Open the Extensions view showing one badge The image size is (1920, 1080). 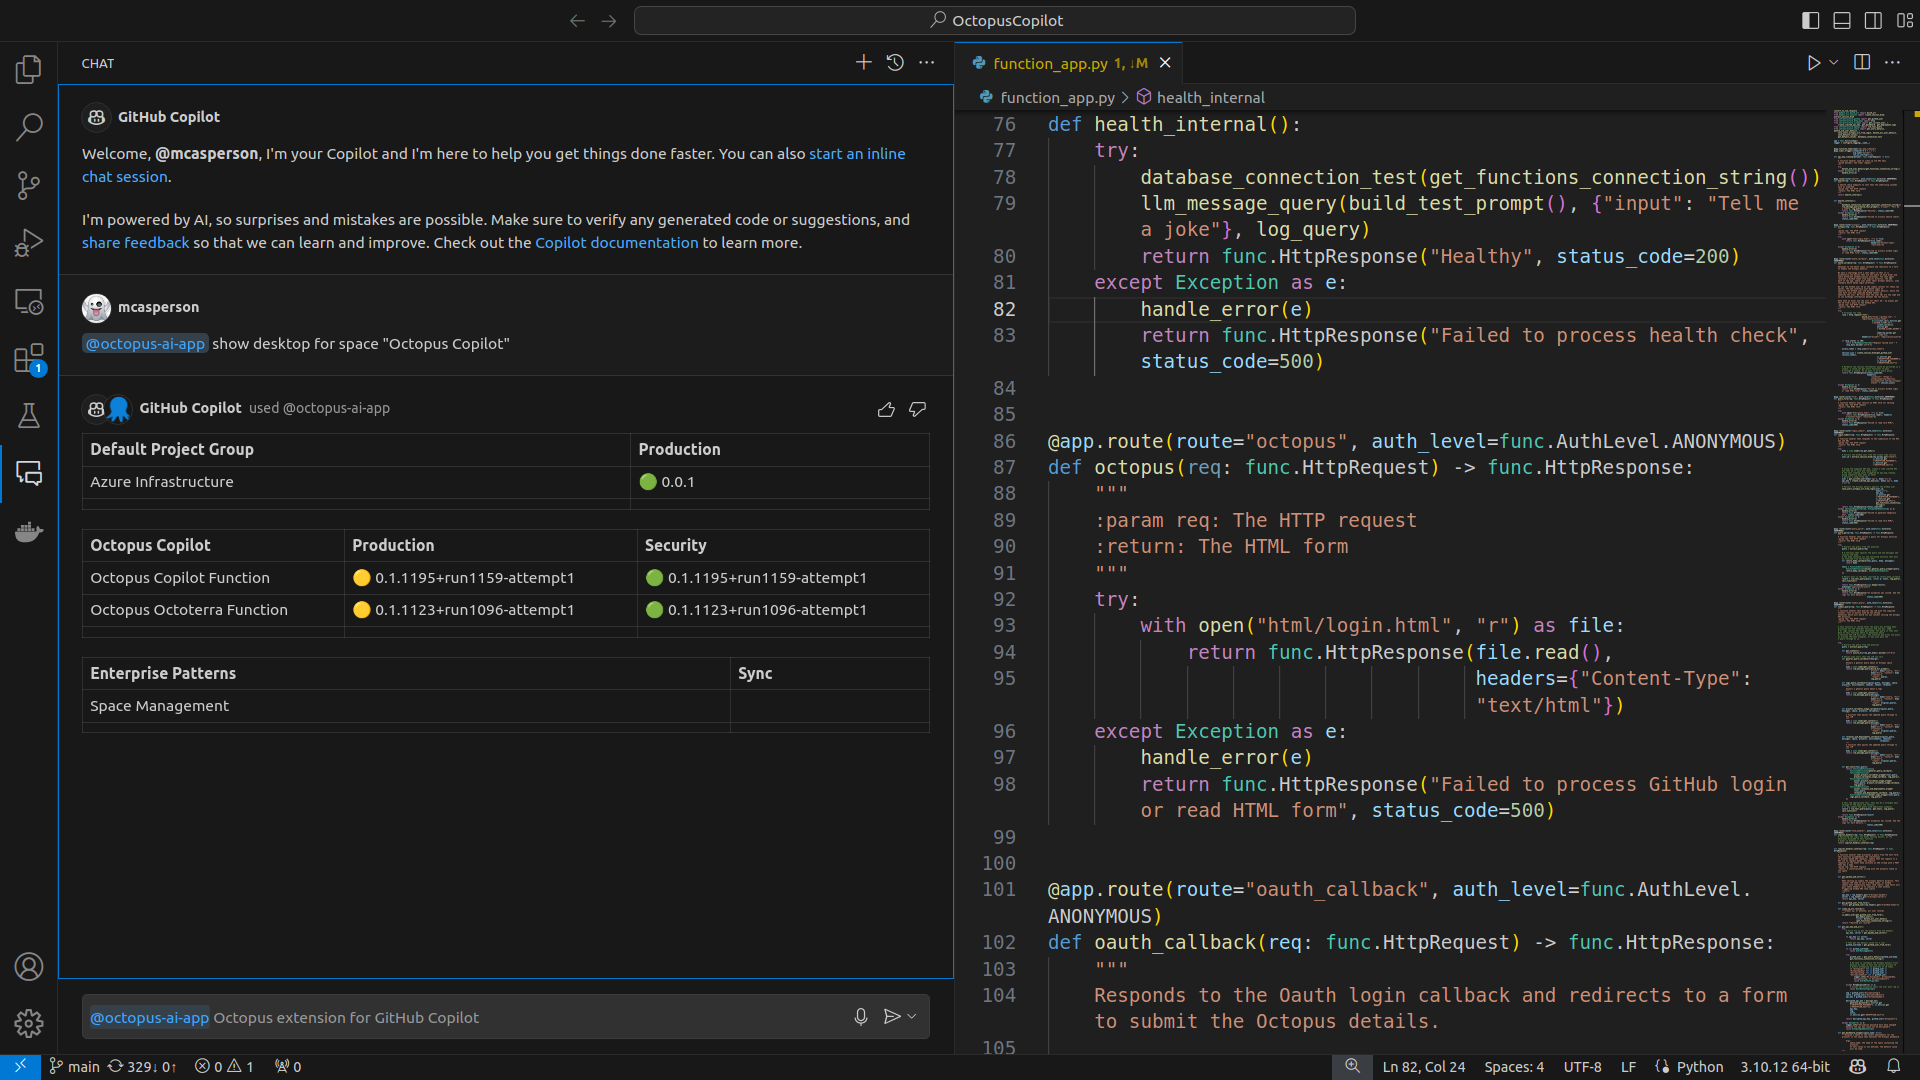coord(29,358)
